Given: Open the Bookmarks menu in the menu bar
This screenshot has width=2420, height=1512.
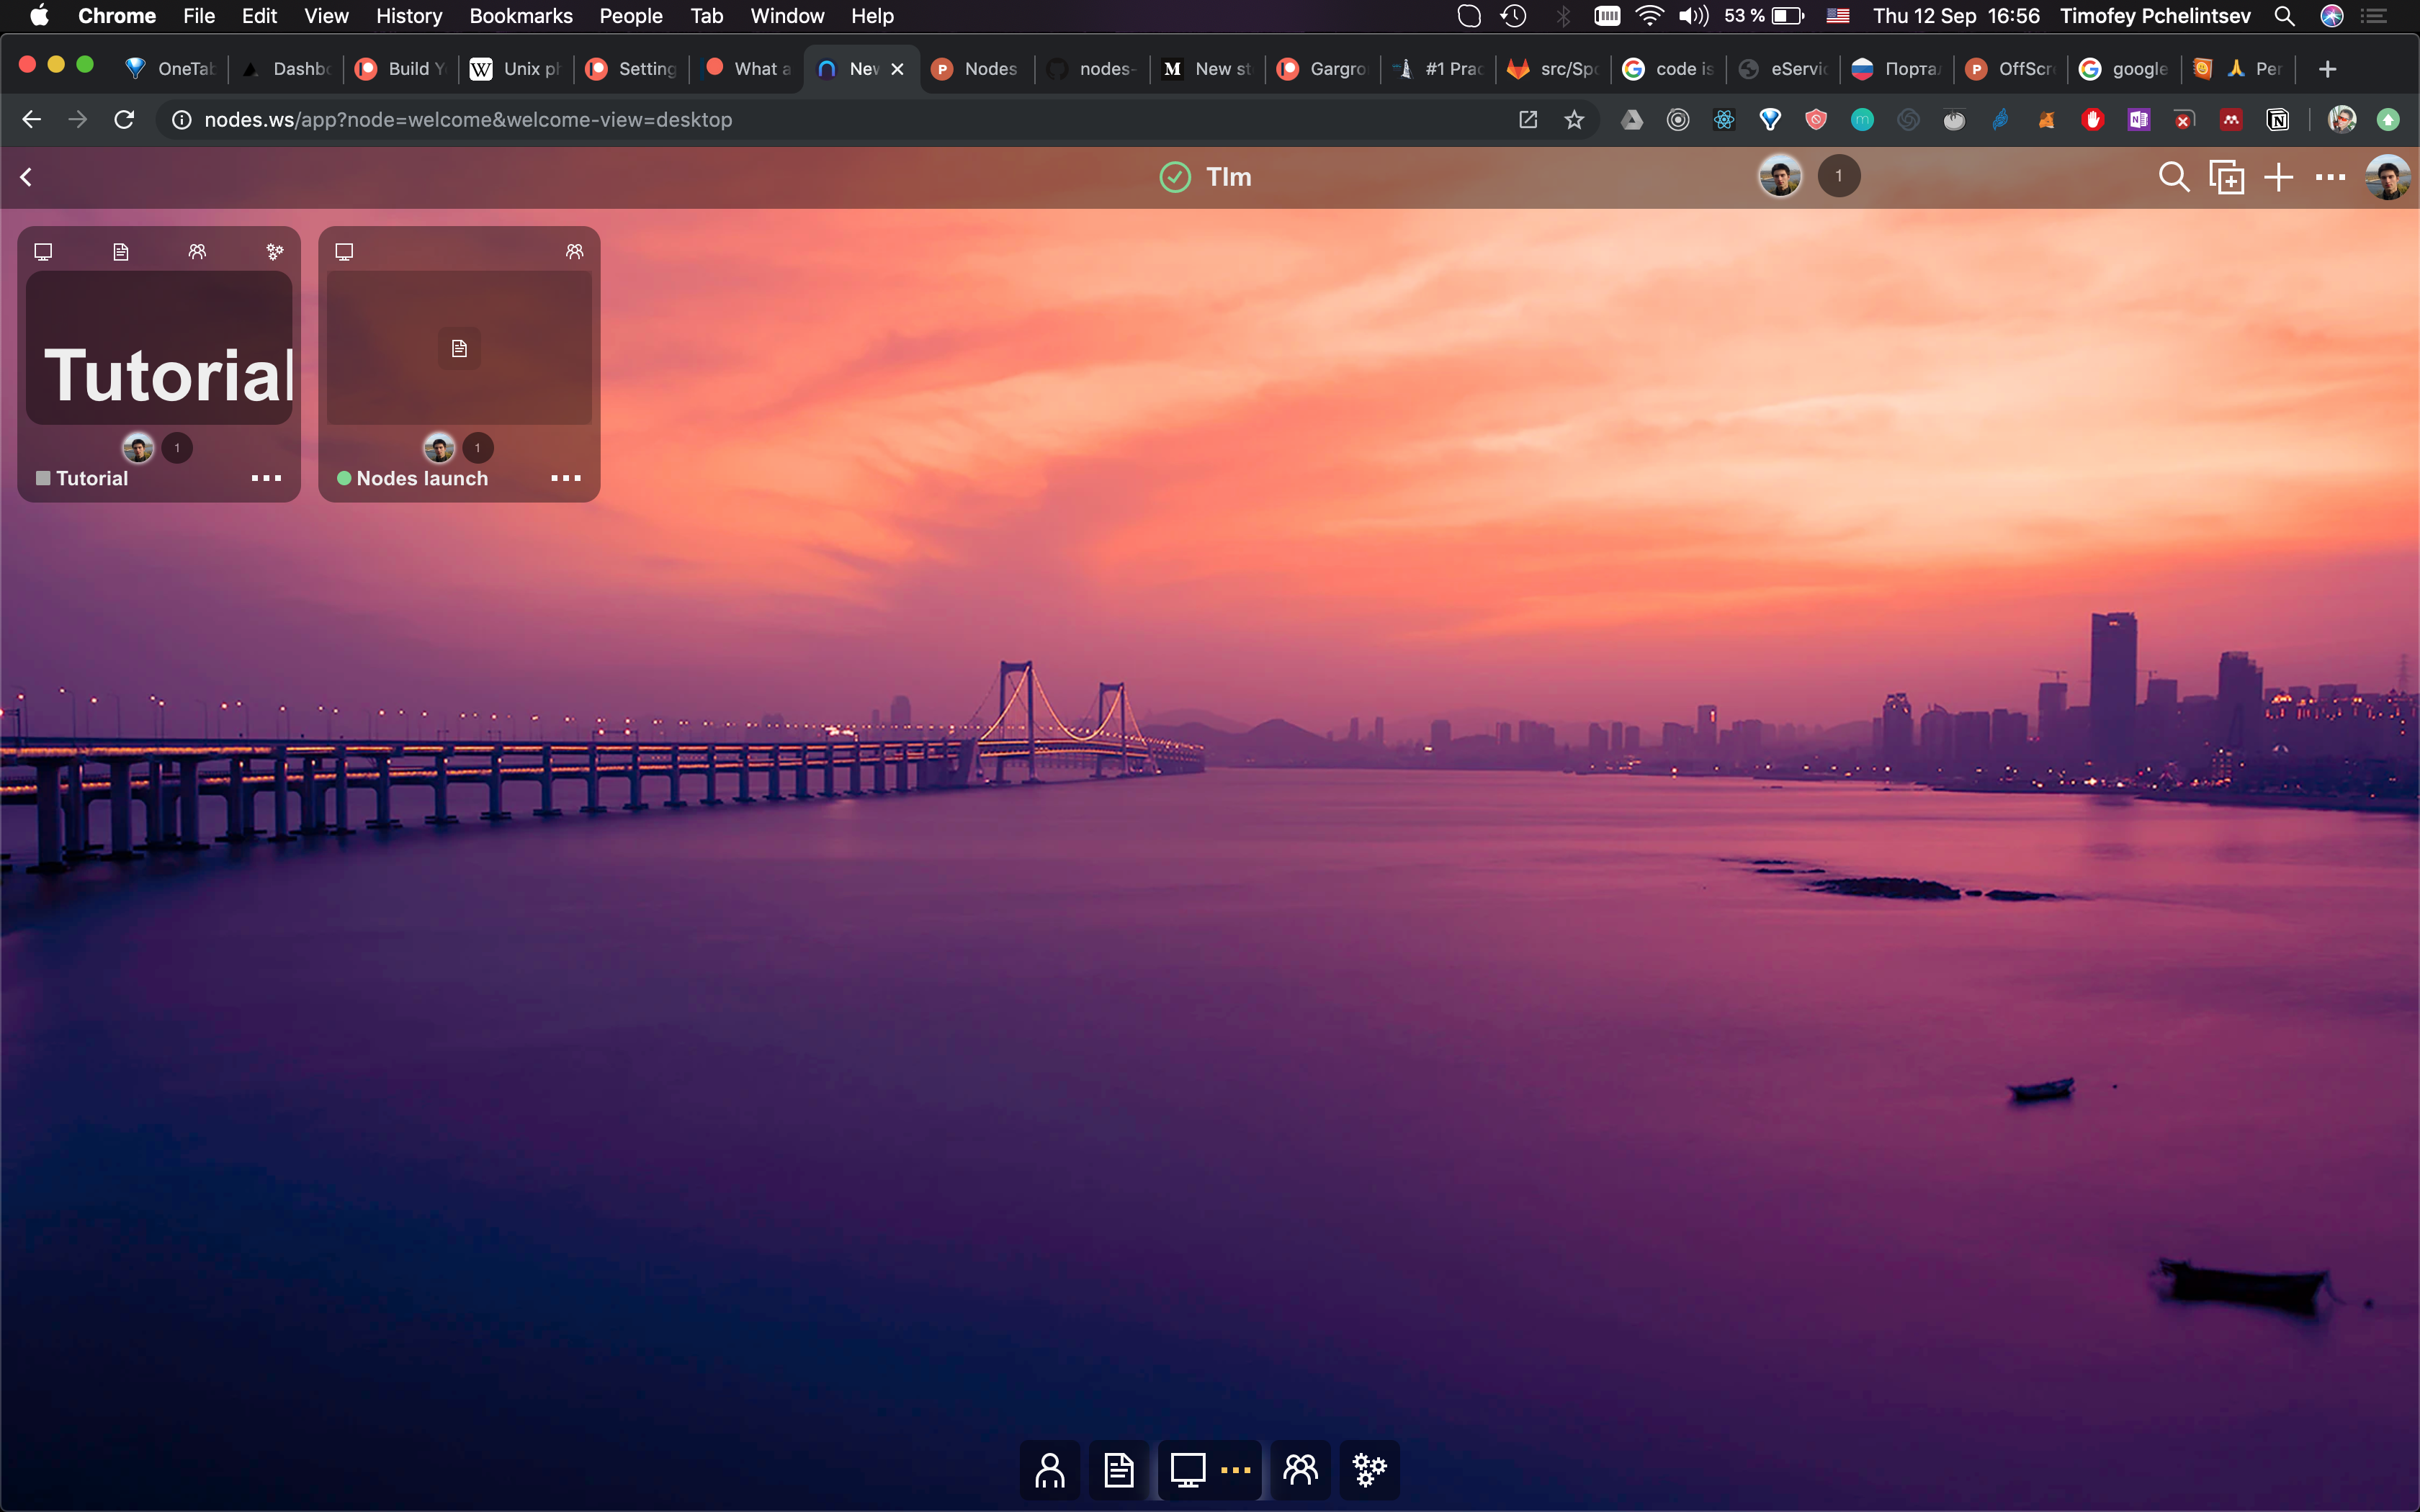Looking at the screenshot, I should point(520,16).
